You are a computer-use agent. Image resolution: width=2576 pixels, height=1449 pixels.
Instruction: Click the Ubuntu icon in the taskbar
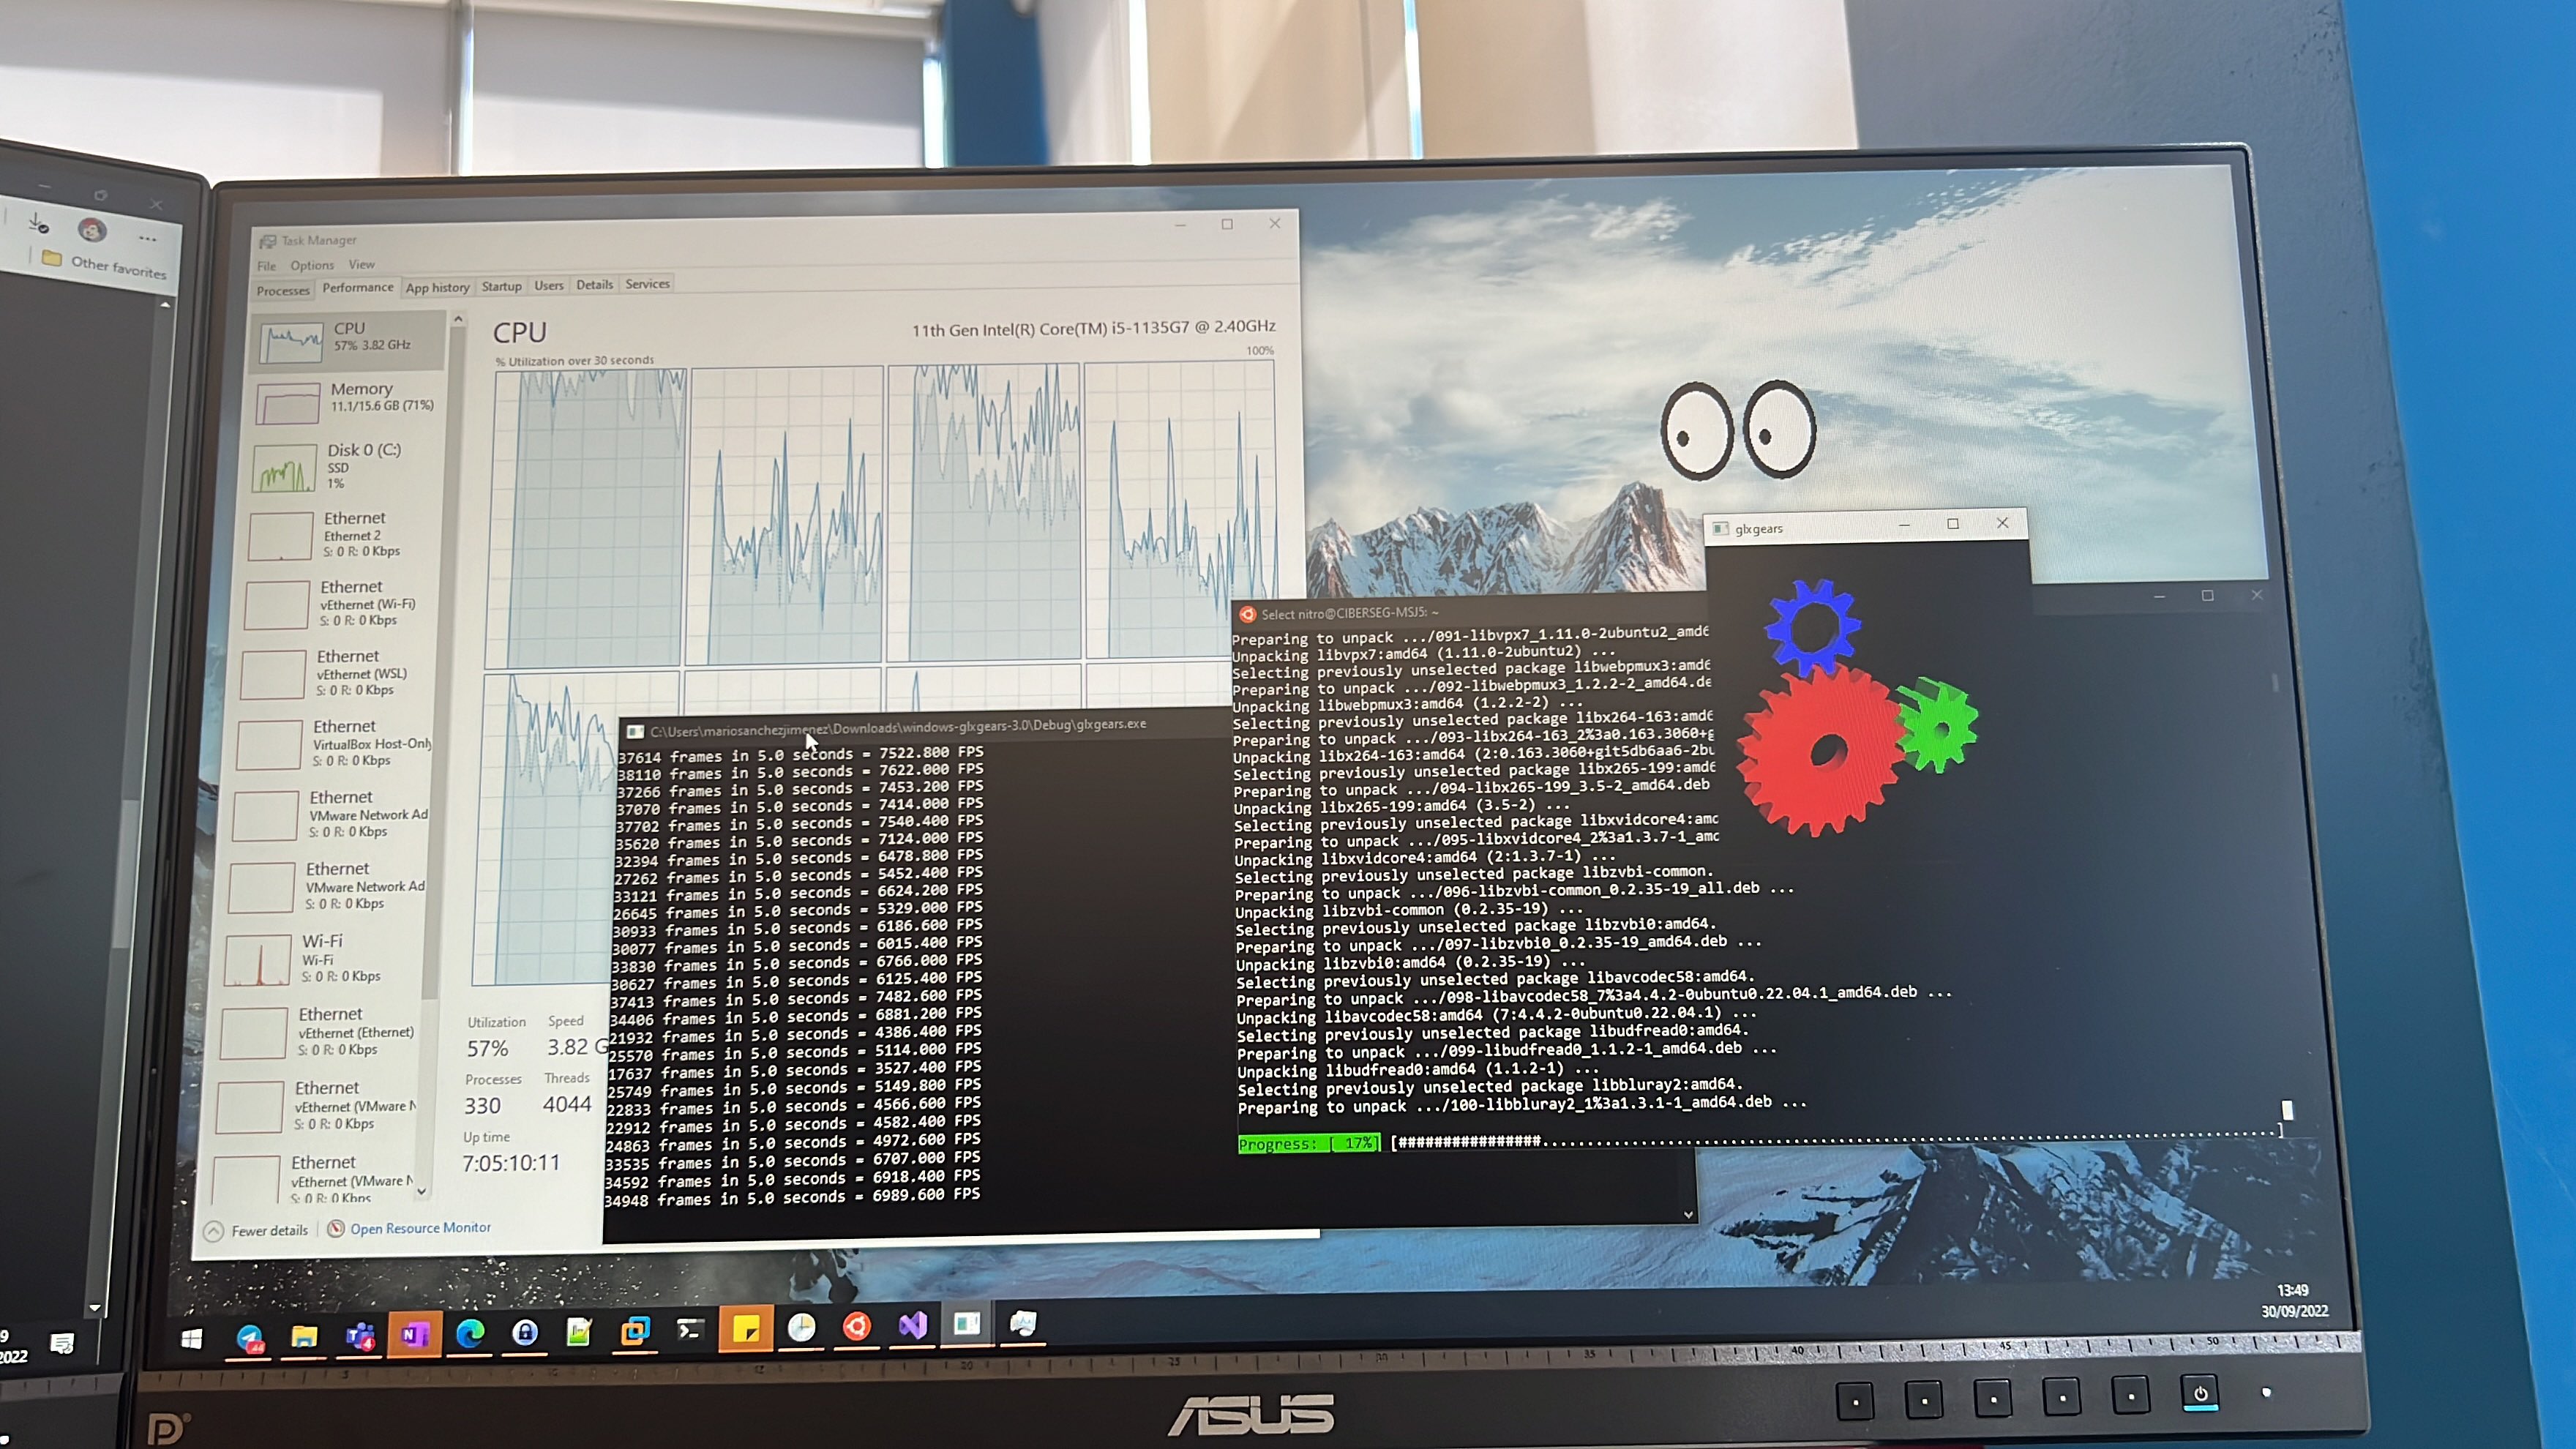click(x=856, y=1326)
